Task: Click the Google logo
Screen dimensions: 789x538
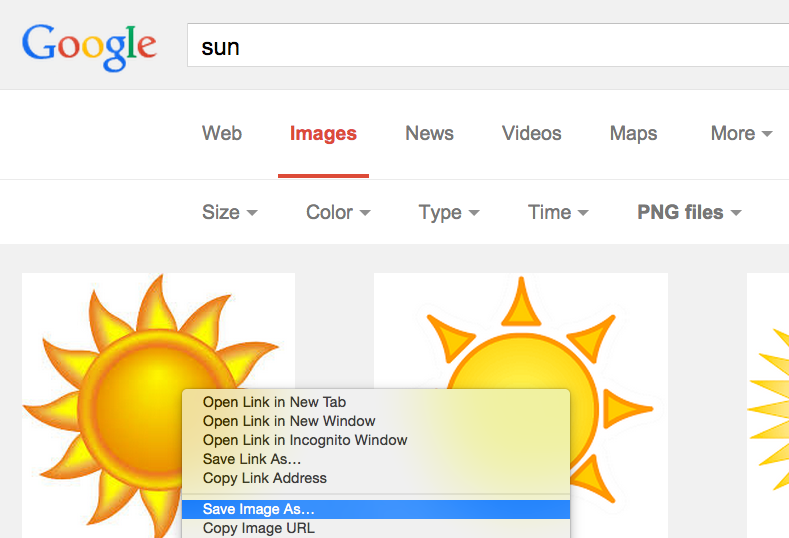Action: point(89,45)
